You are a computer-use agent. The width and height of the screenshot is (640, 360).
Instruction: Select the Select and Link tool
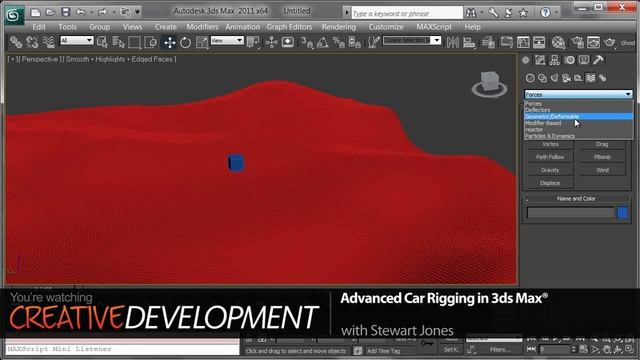coord(16,42)
